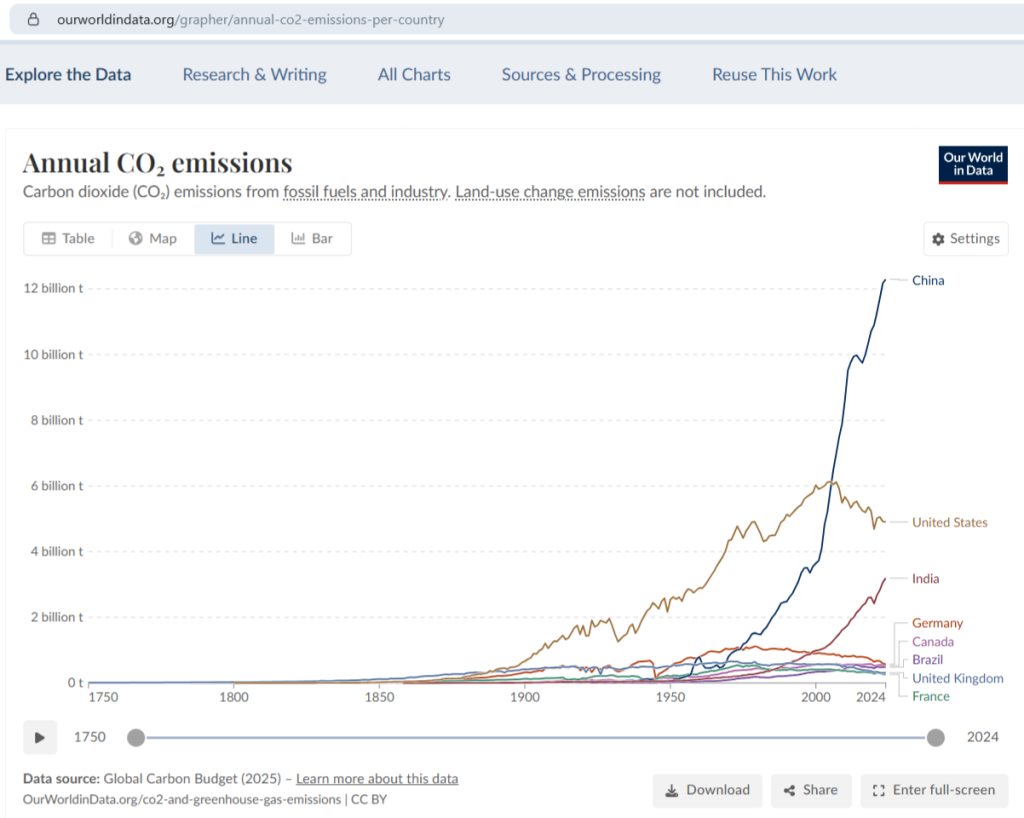The image size is (1024, 818).
Task: Switch to the Bar chart view
Action: coord(312,238)
